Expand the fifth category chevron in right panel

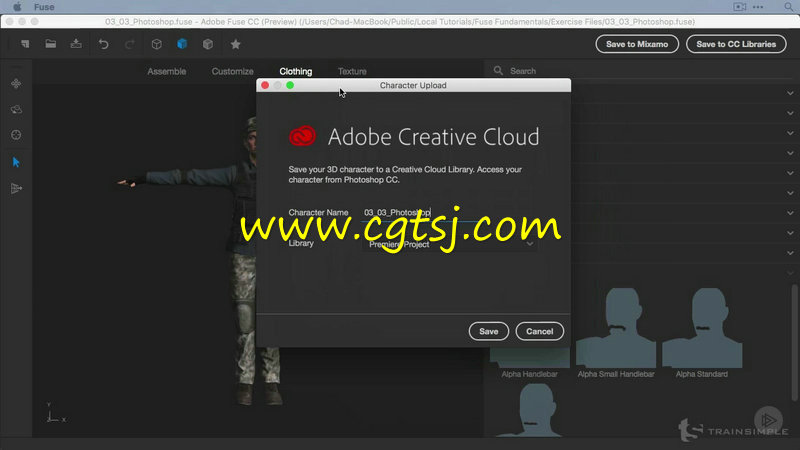point(790,173)
